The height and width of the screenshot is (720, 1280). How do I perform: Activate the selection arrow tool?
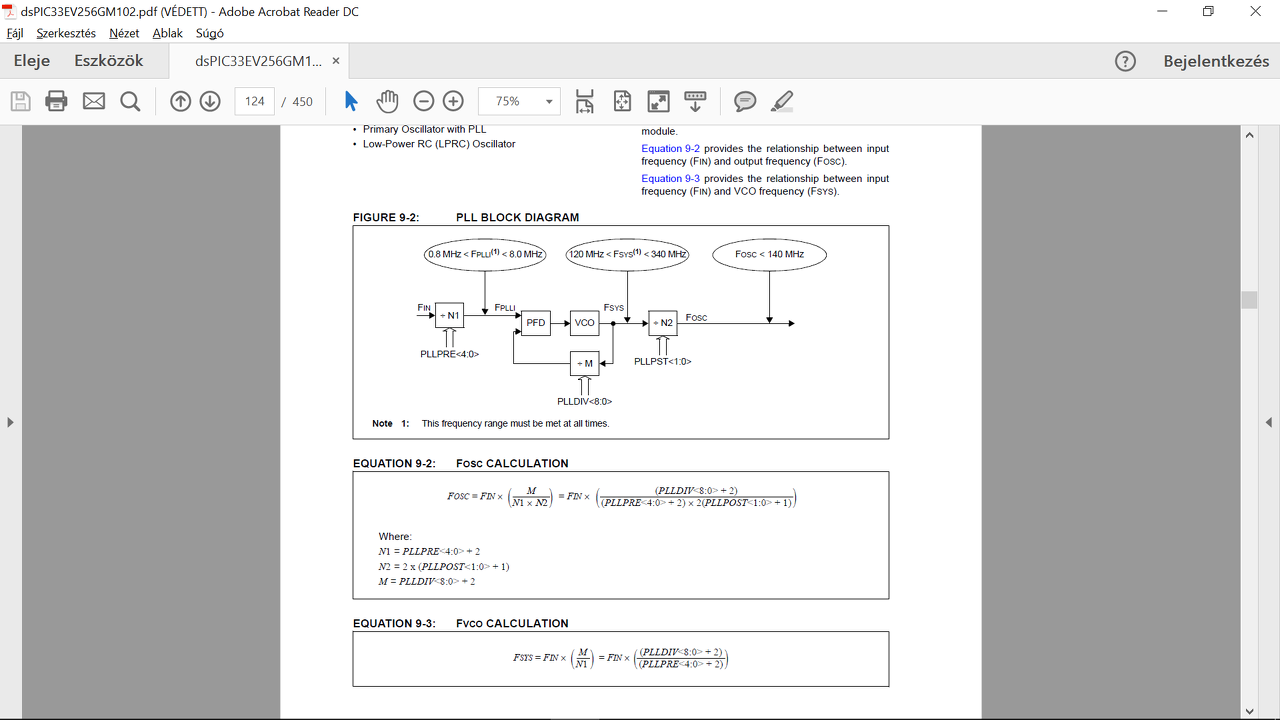click(350, 101)
